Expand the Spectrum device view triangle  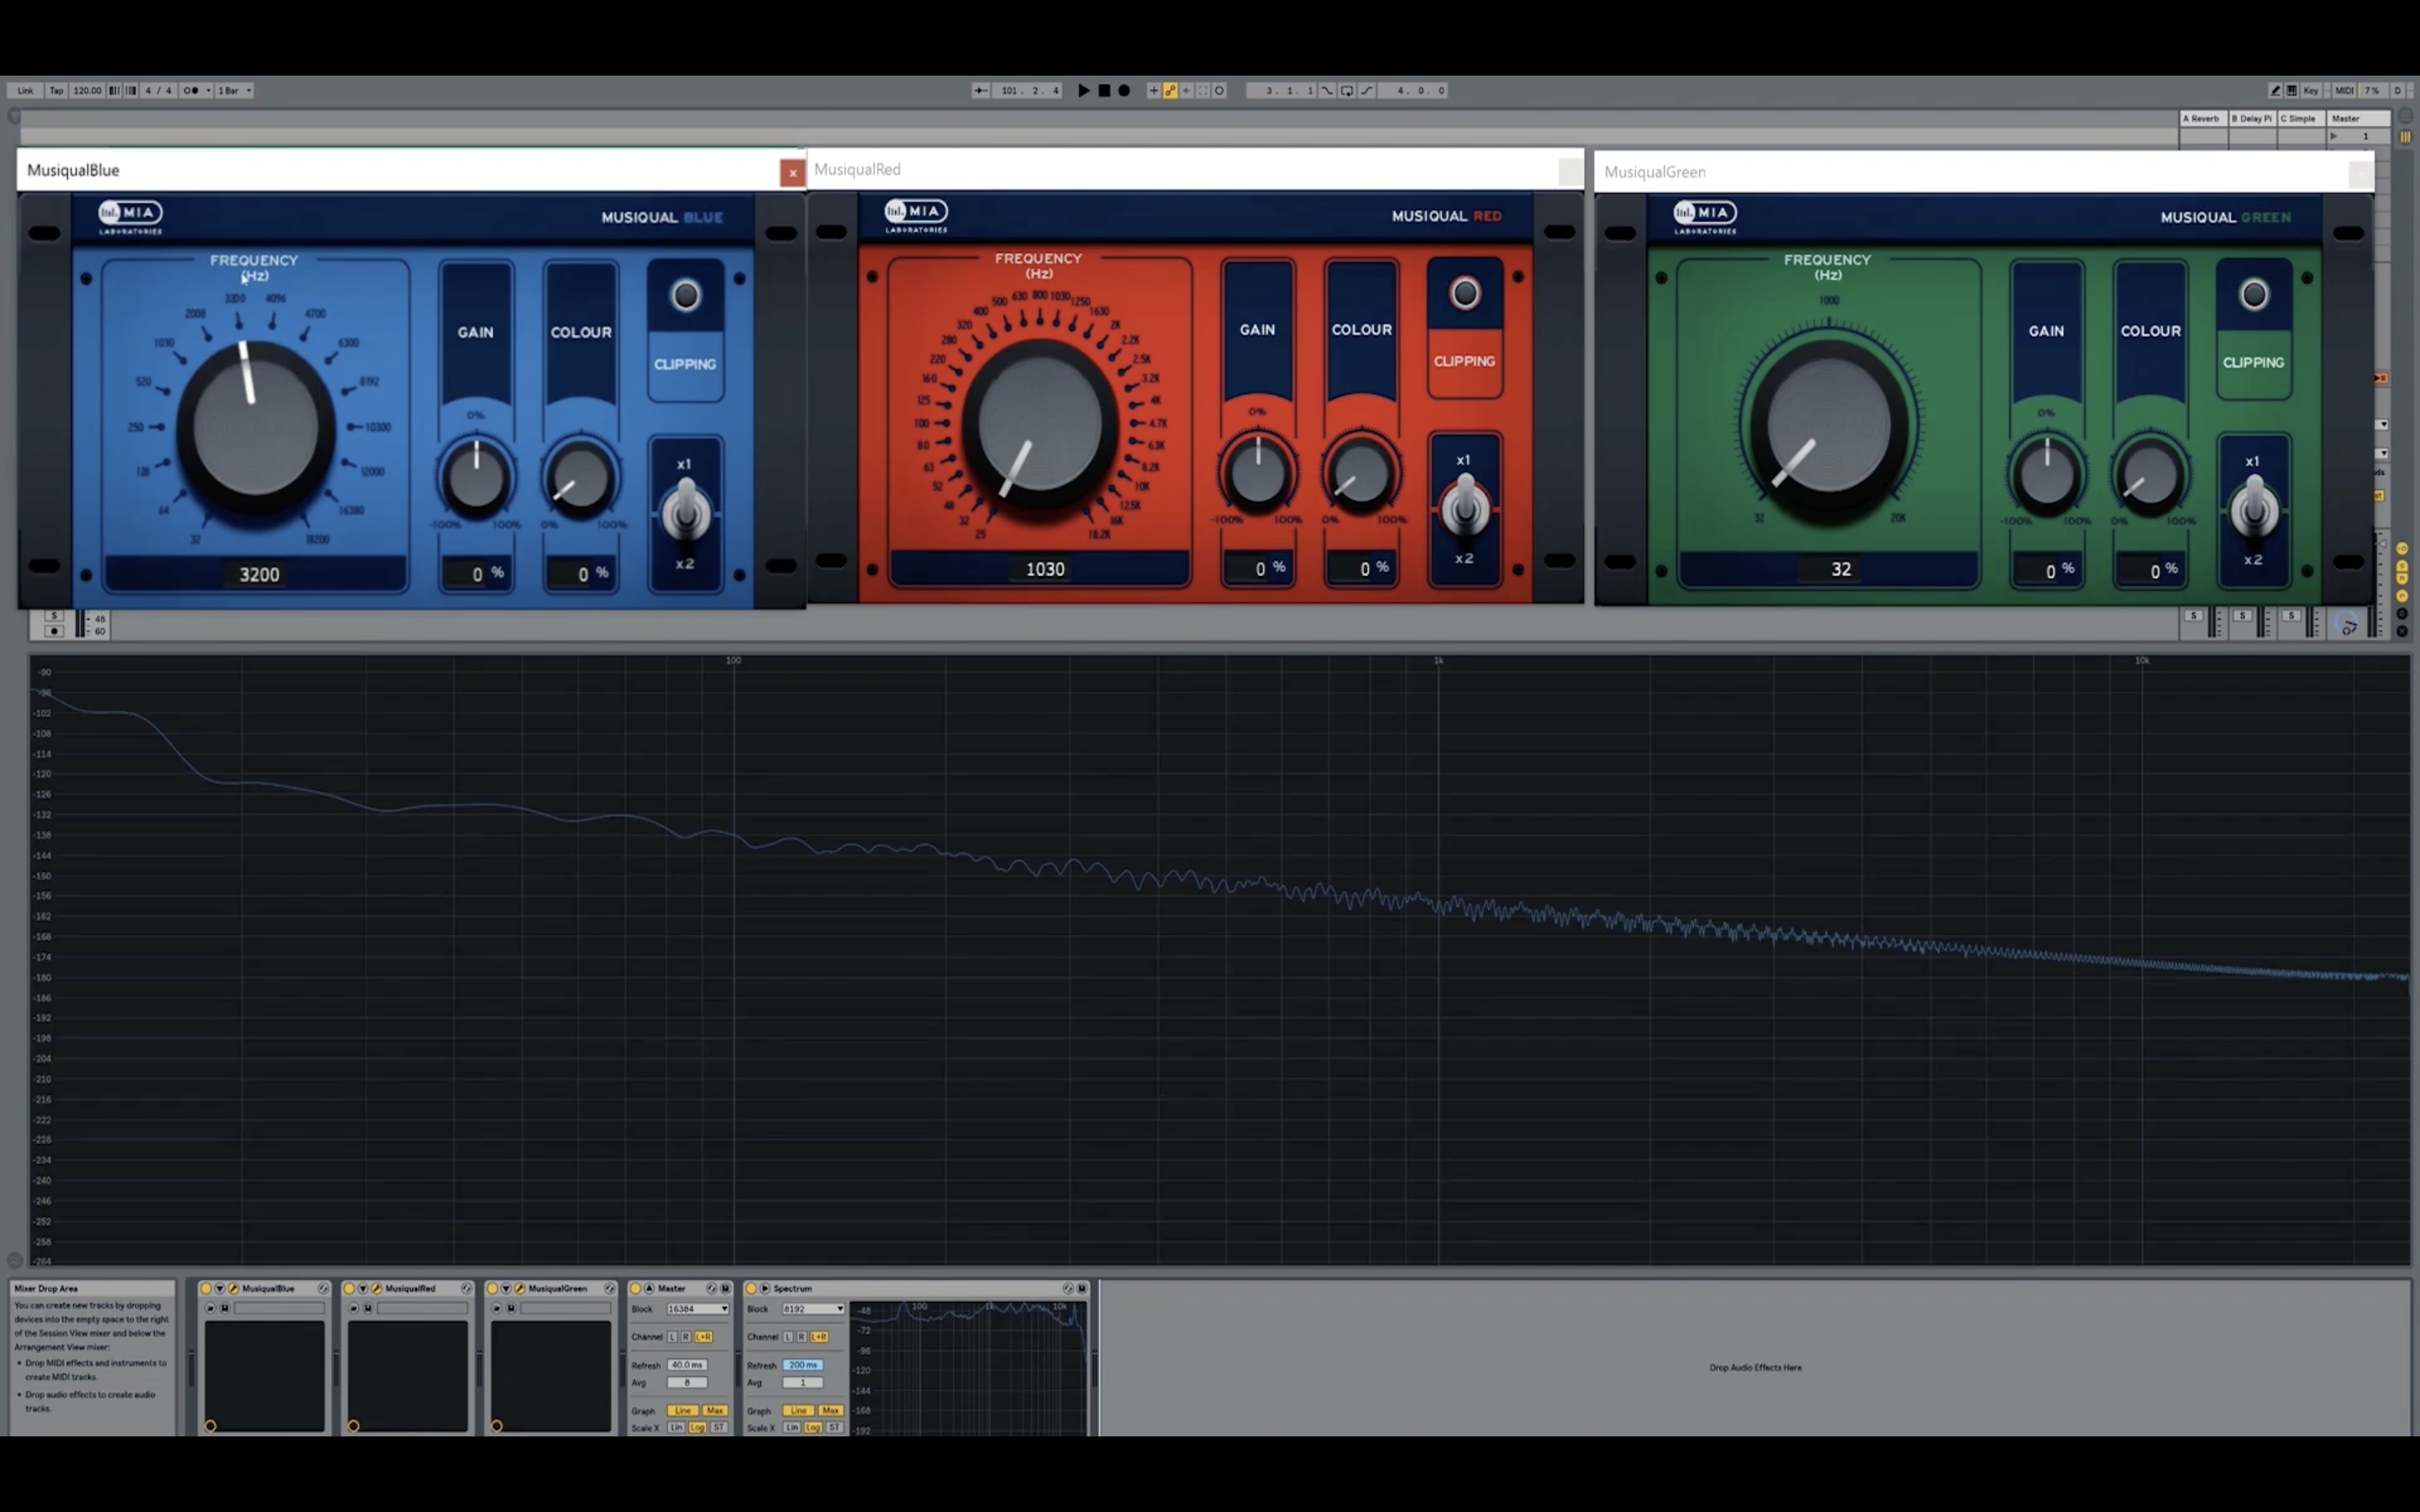point(765,1288)
